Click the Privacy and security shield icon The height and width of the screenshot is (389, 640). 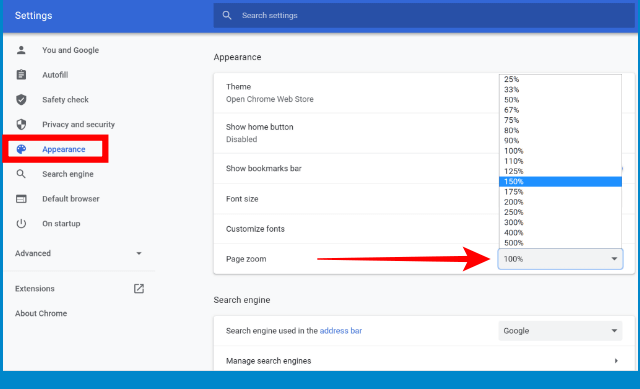pos(21,124)
